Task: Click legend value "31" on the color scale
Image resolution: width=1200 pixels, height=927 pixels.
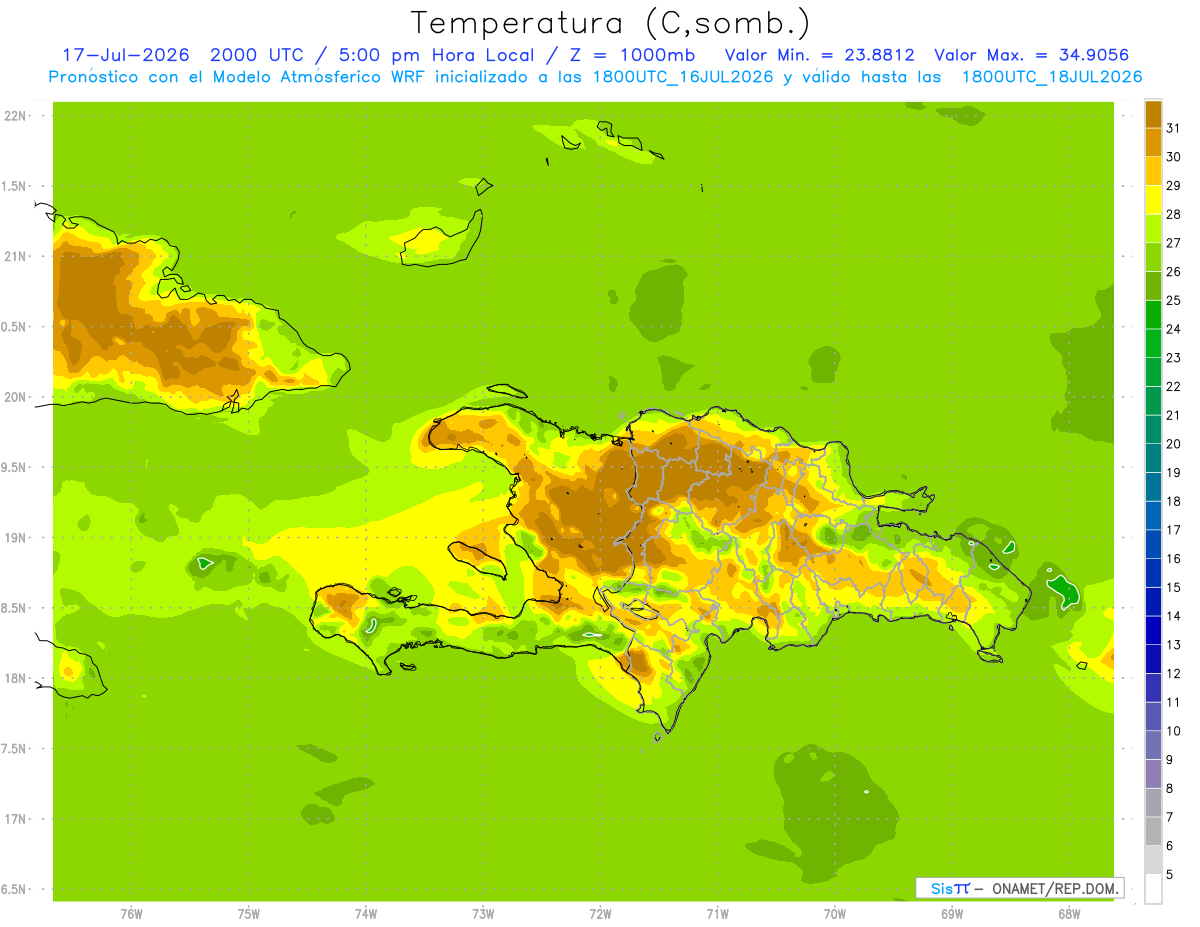Action: tap(1173, 128)
